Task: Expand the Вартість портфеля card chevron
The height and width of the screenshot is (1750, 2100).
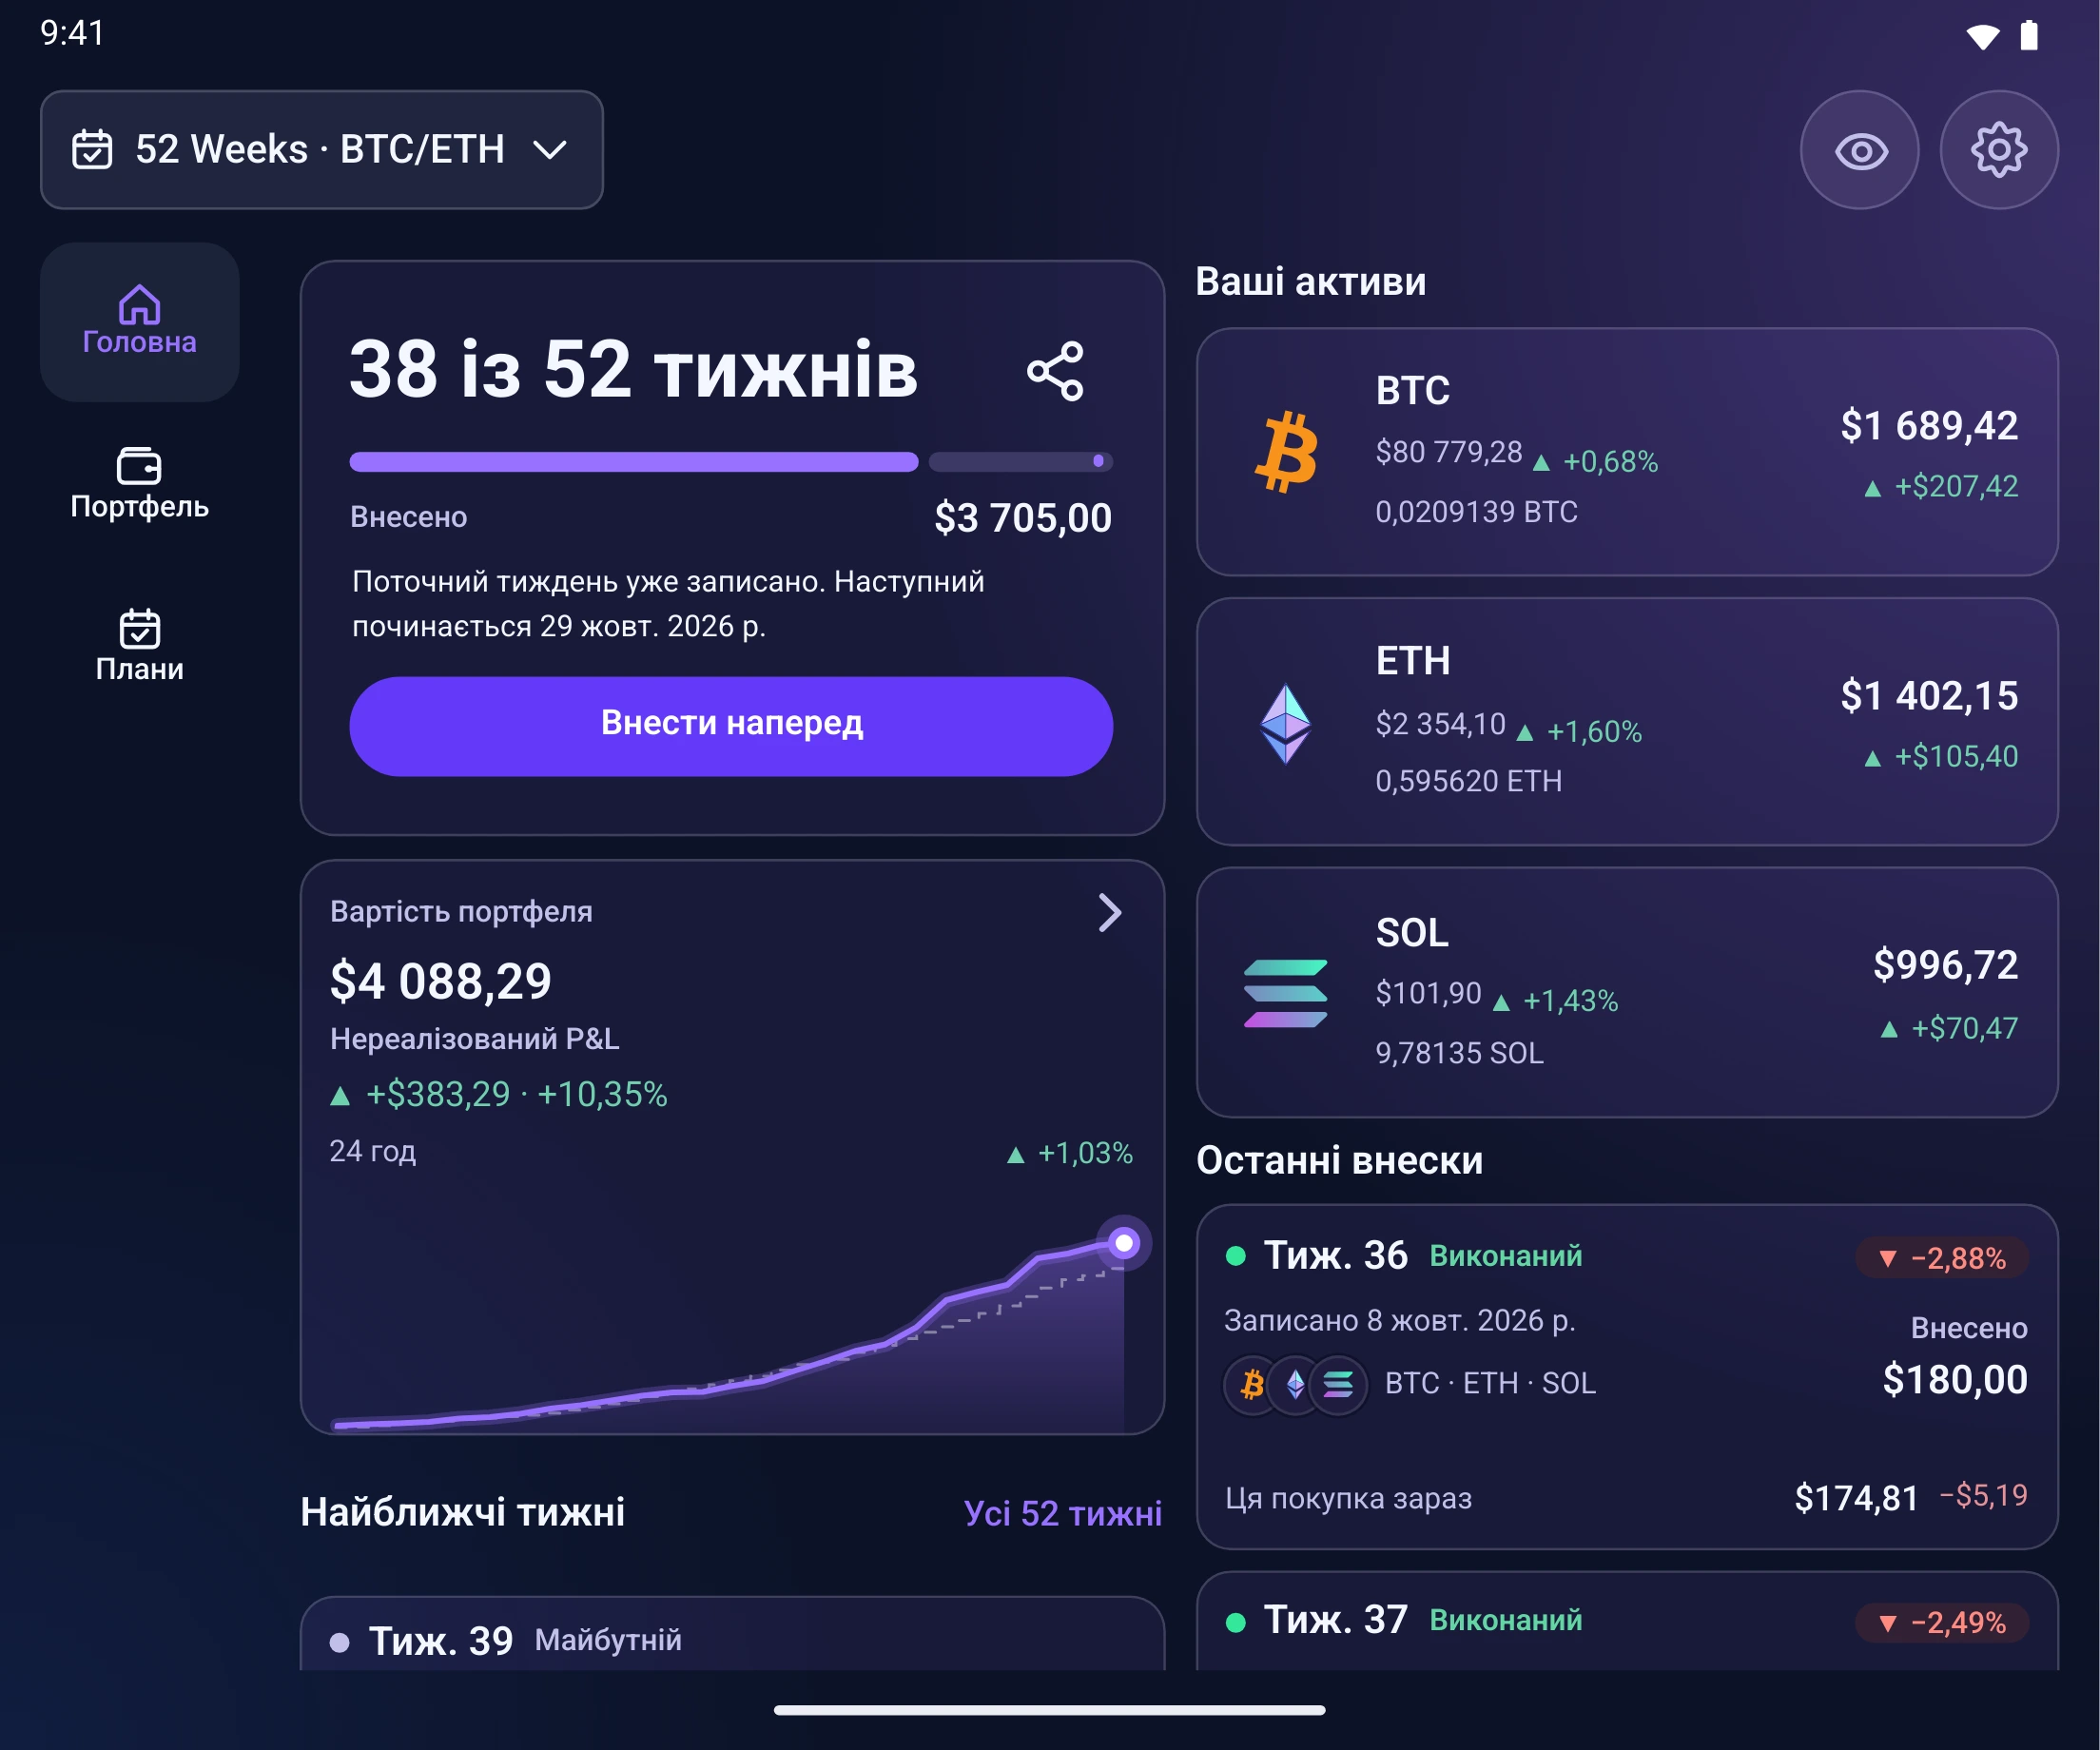Action: (x=1109, y=912)
